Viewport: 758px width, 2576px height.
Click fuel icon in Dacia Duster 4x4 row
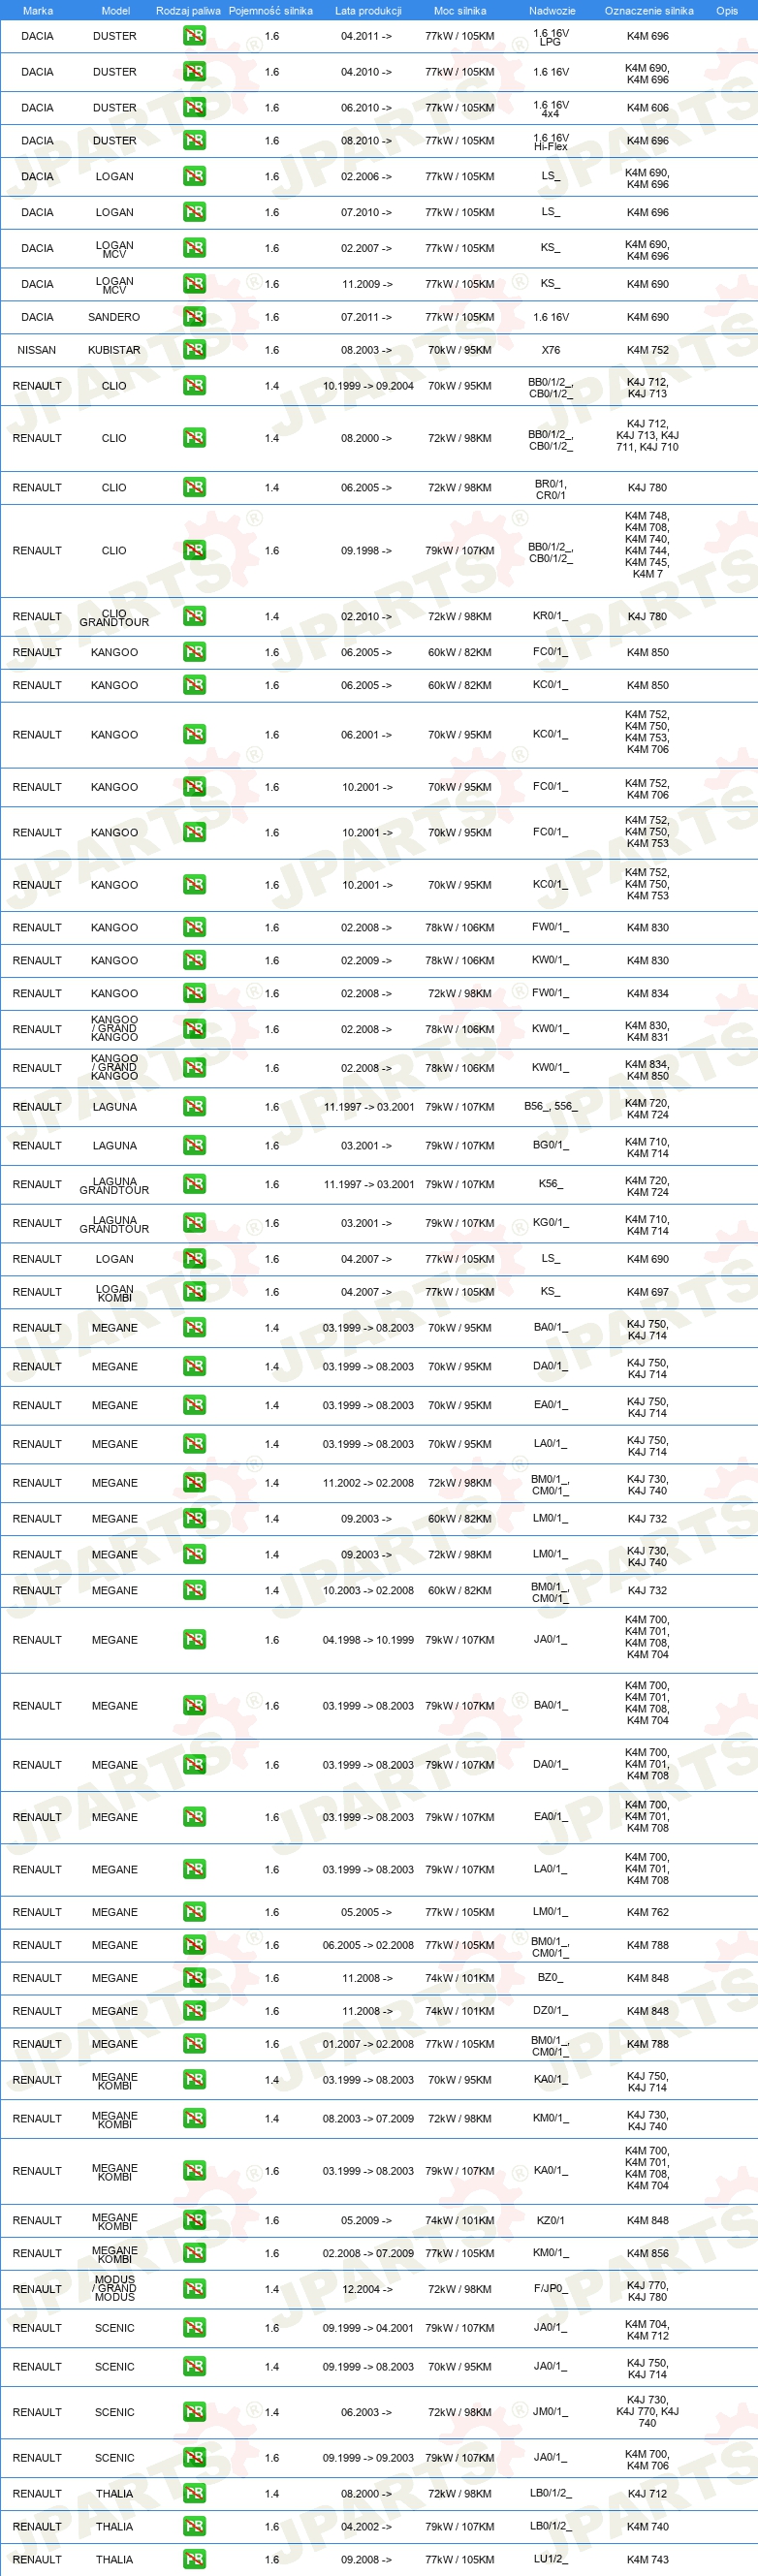[x=194, y=108]
